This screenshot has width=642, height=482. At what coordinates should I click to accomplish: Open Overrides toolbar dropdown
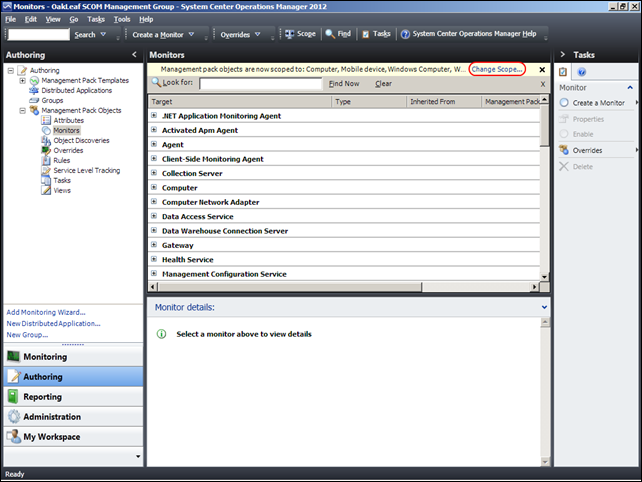258,34
